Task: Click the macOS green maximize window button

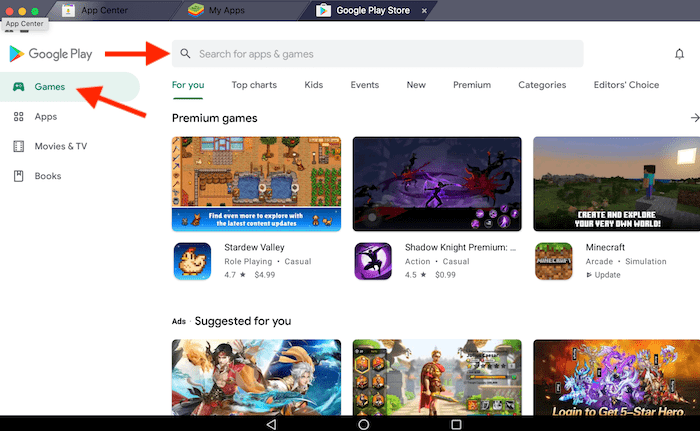Action: 35,11
